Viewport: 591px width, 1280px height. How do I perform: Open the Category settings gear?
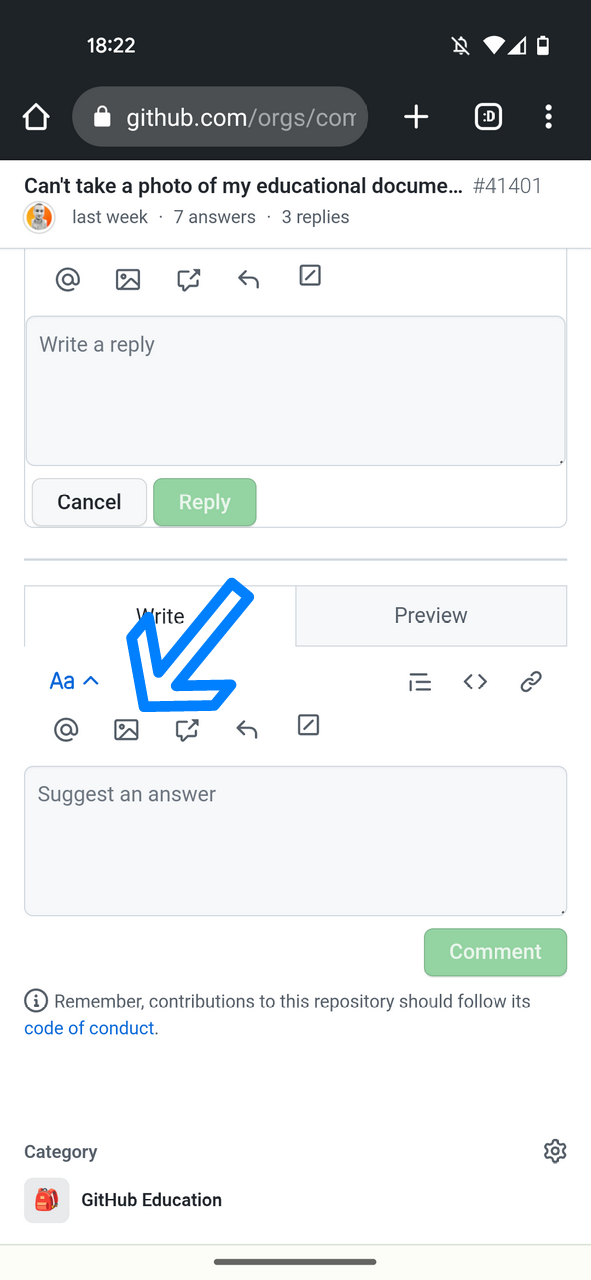(555, 1151)
